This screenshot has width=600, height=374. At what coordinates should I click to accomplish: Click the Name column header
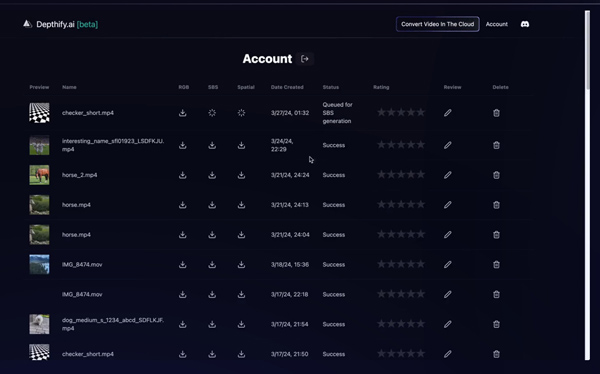point(69,87)
